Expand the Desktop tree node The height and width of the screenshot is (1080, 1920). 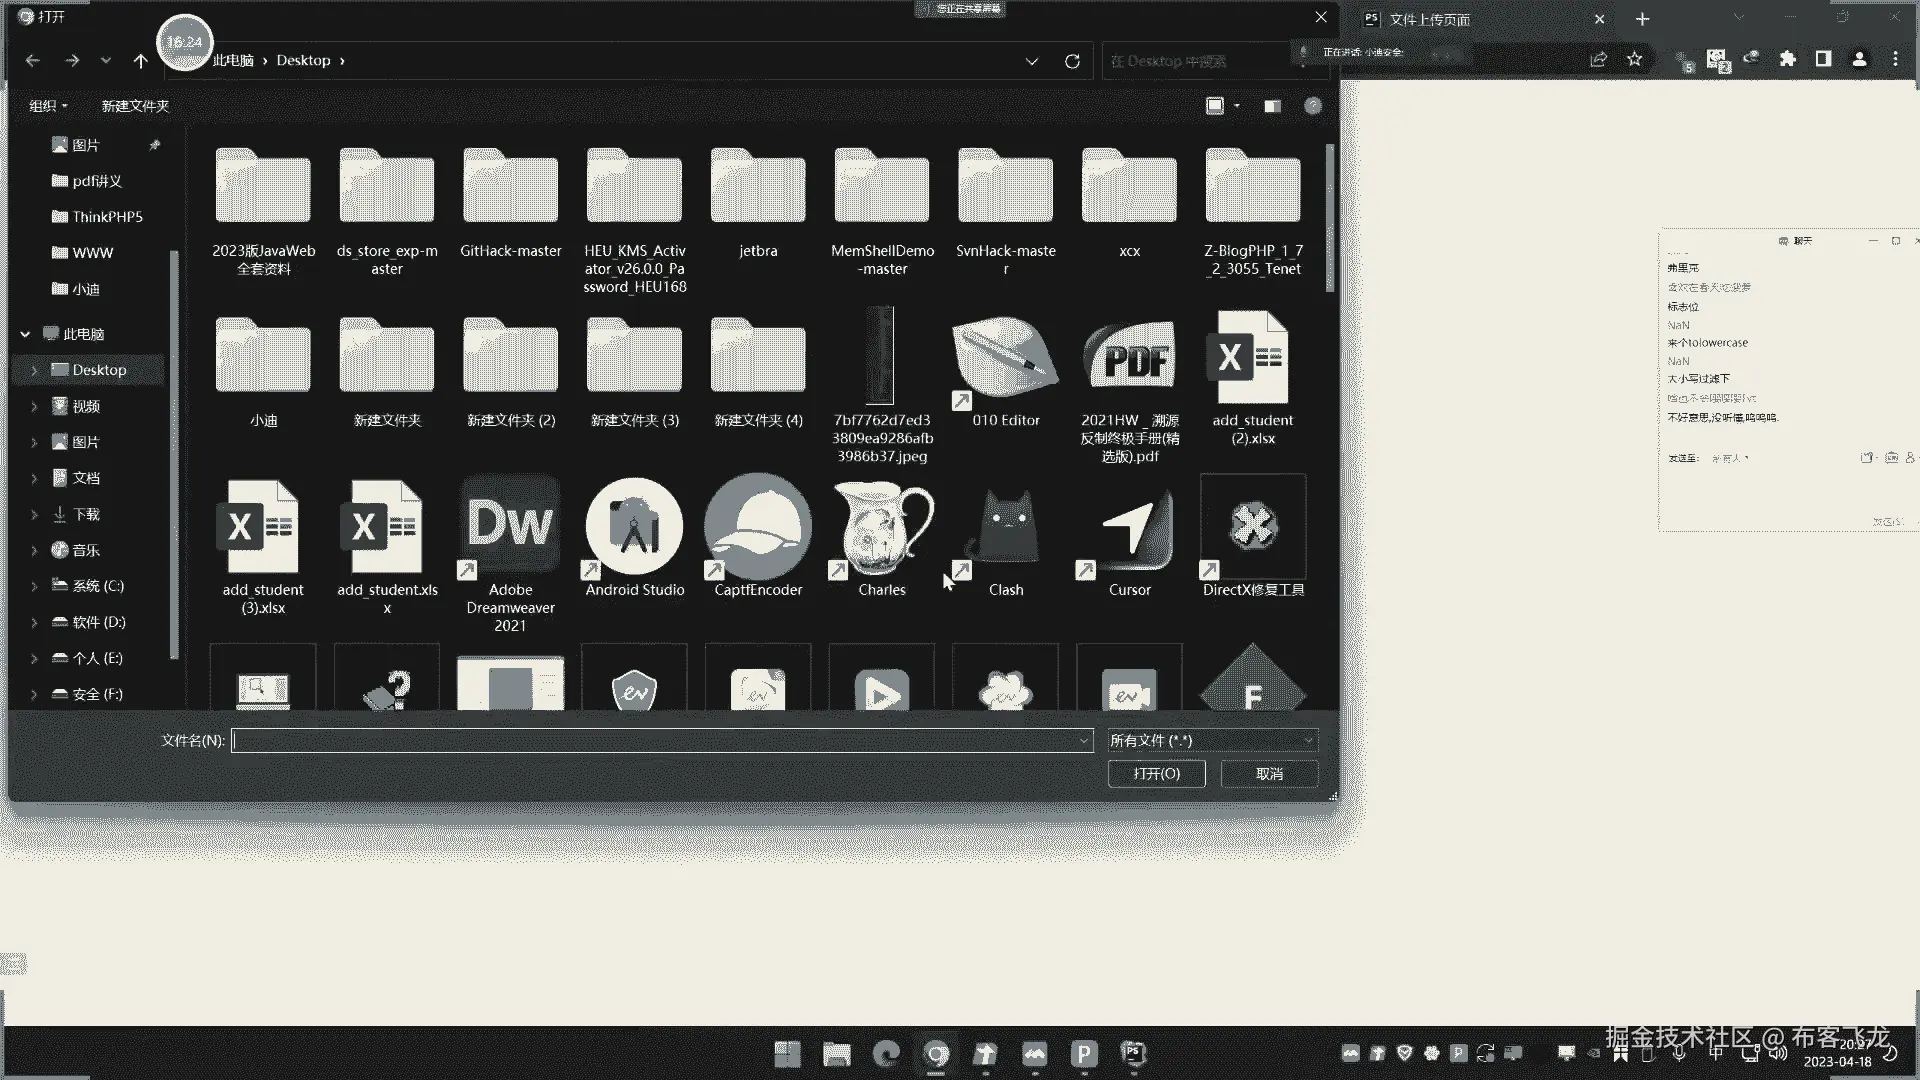point(34,370)
